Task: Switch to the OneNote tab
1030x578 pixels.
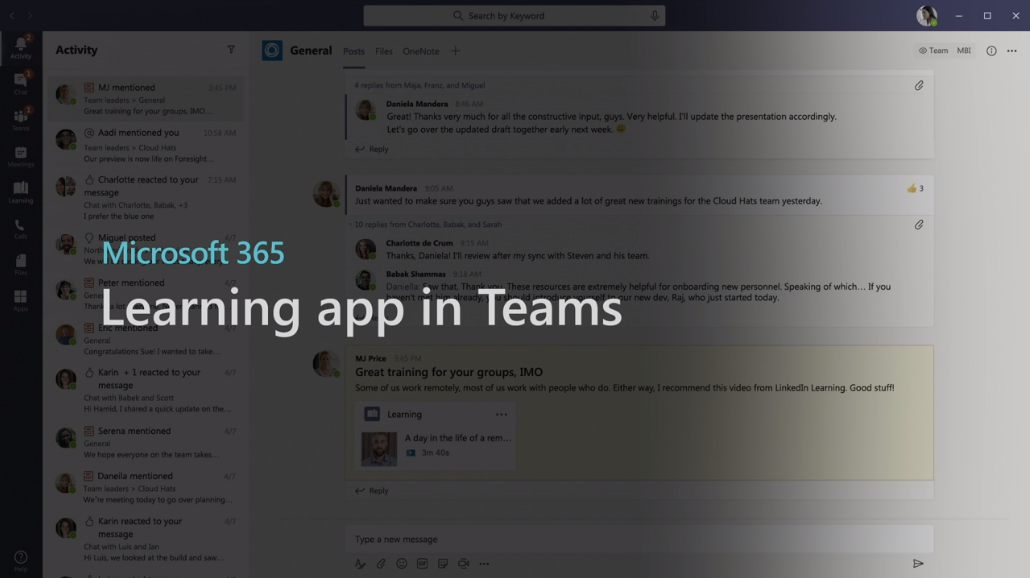Action: pyautogui.click(x=420, y=51)
